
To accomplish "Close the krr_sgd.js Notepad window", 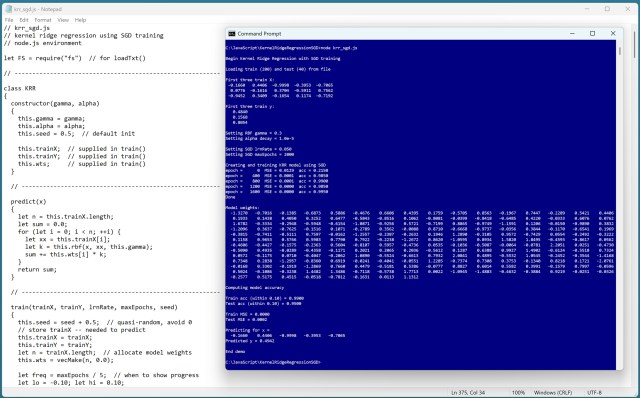I will 628,9.
